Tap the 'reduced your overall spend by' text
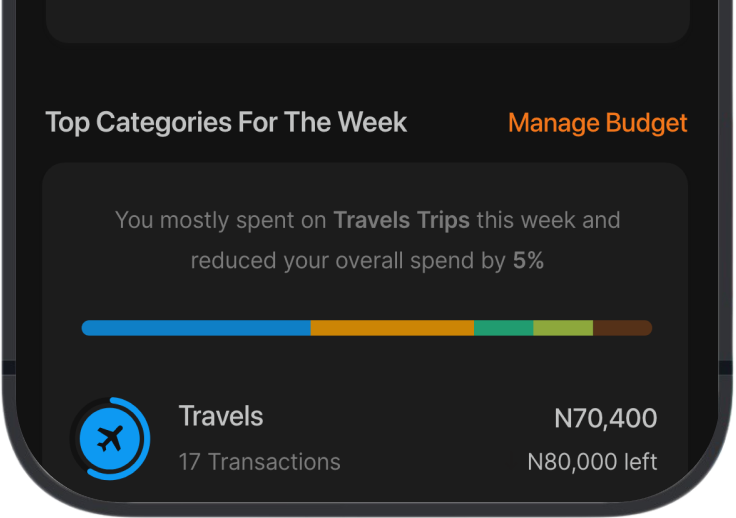 click(348, 261)
